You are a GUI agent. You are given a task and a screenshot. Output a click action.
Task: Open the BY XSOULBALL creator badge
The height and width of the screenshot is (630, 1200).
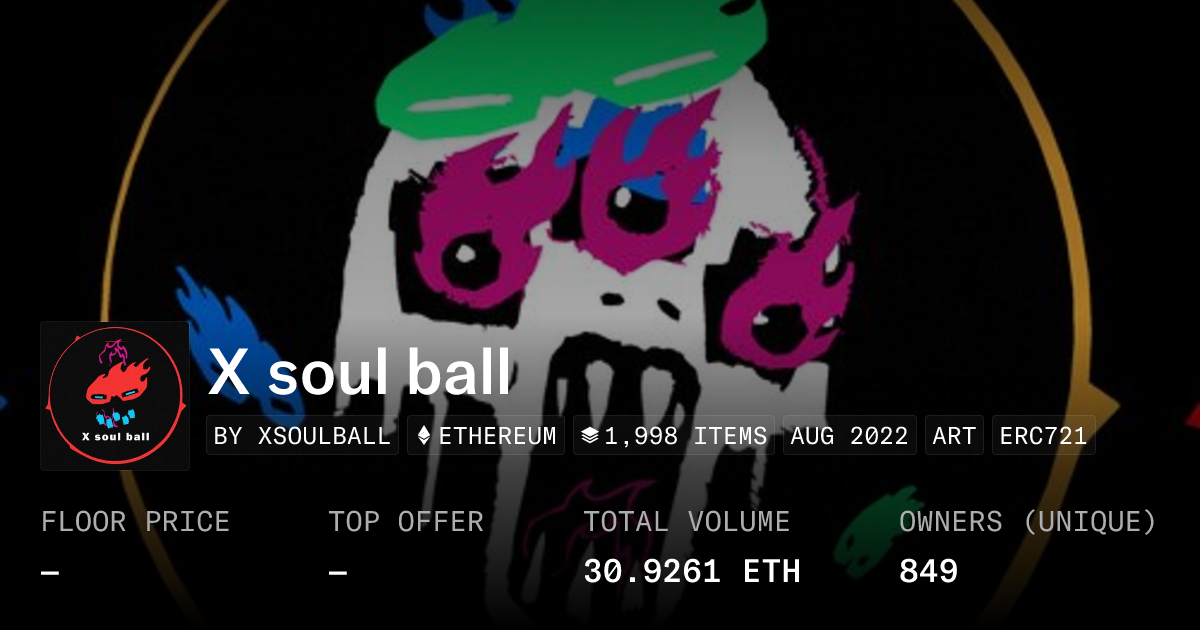302,436
